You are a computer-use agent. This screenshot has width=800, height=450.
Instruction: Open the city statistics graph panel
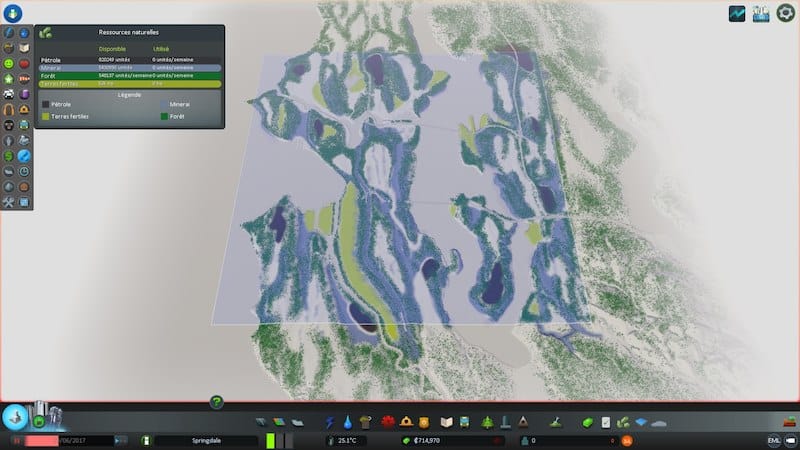click(736, 13)
